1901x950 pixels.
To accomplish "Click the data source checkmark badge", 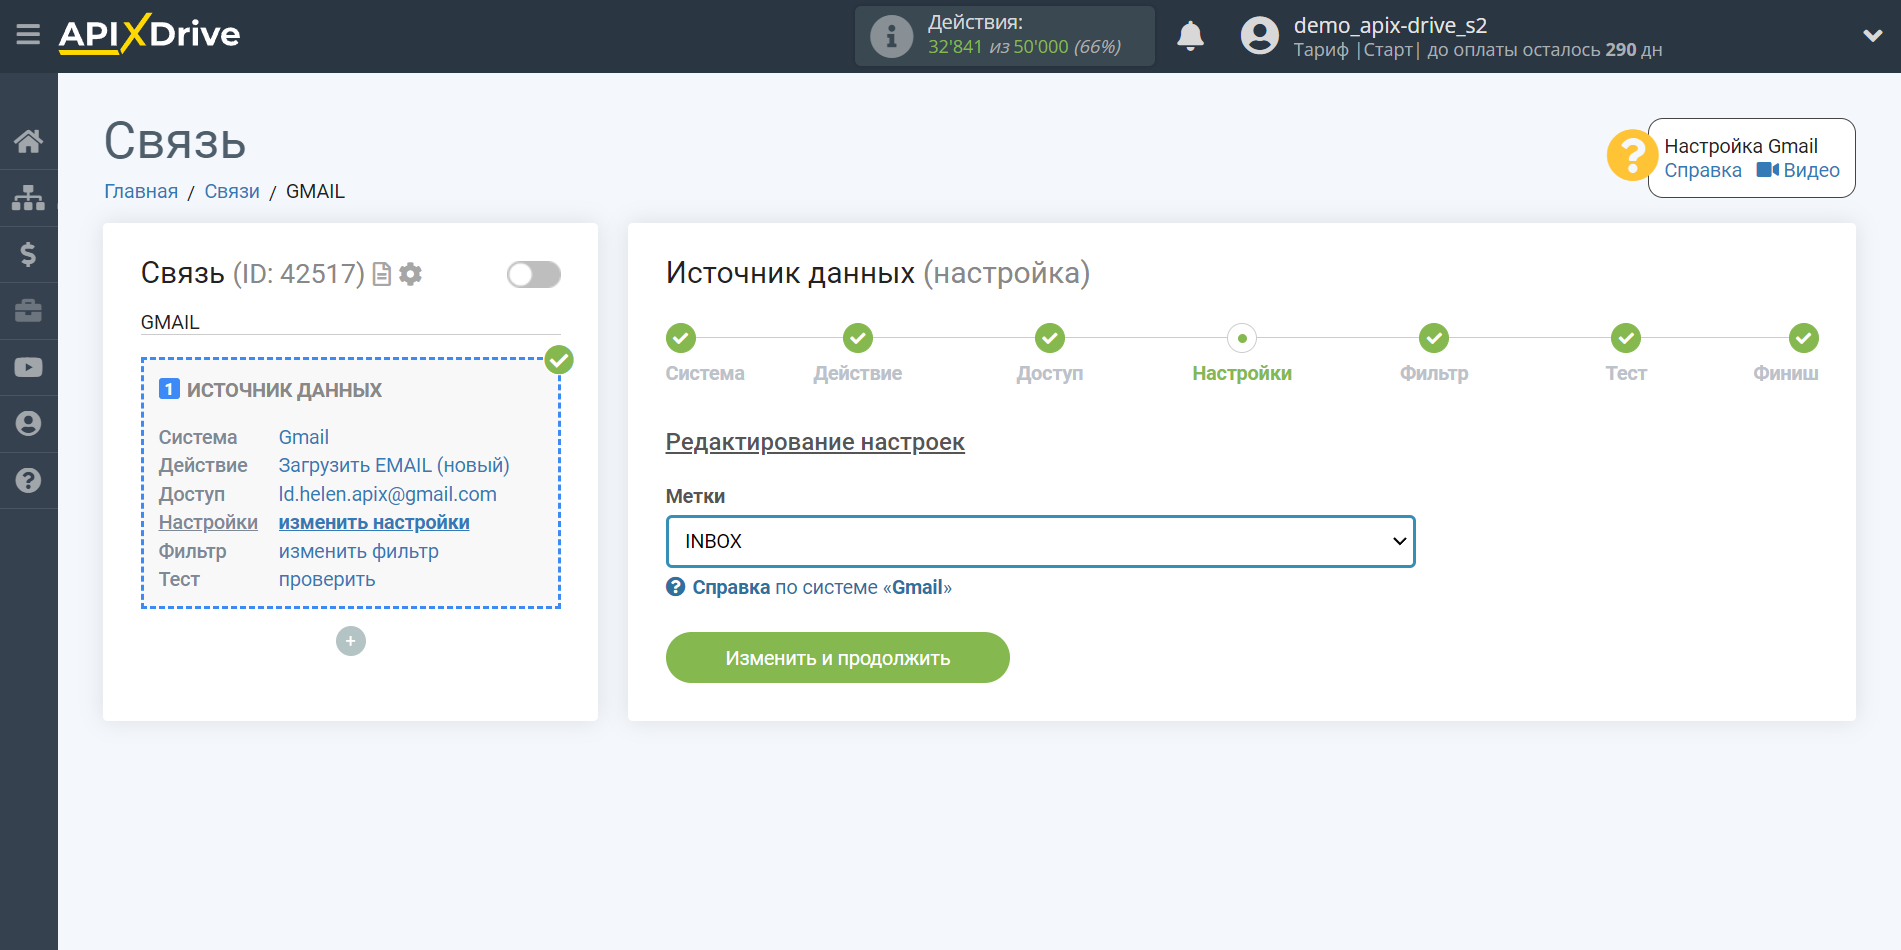I will pyautogui.click(x=559, y=360).
